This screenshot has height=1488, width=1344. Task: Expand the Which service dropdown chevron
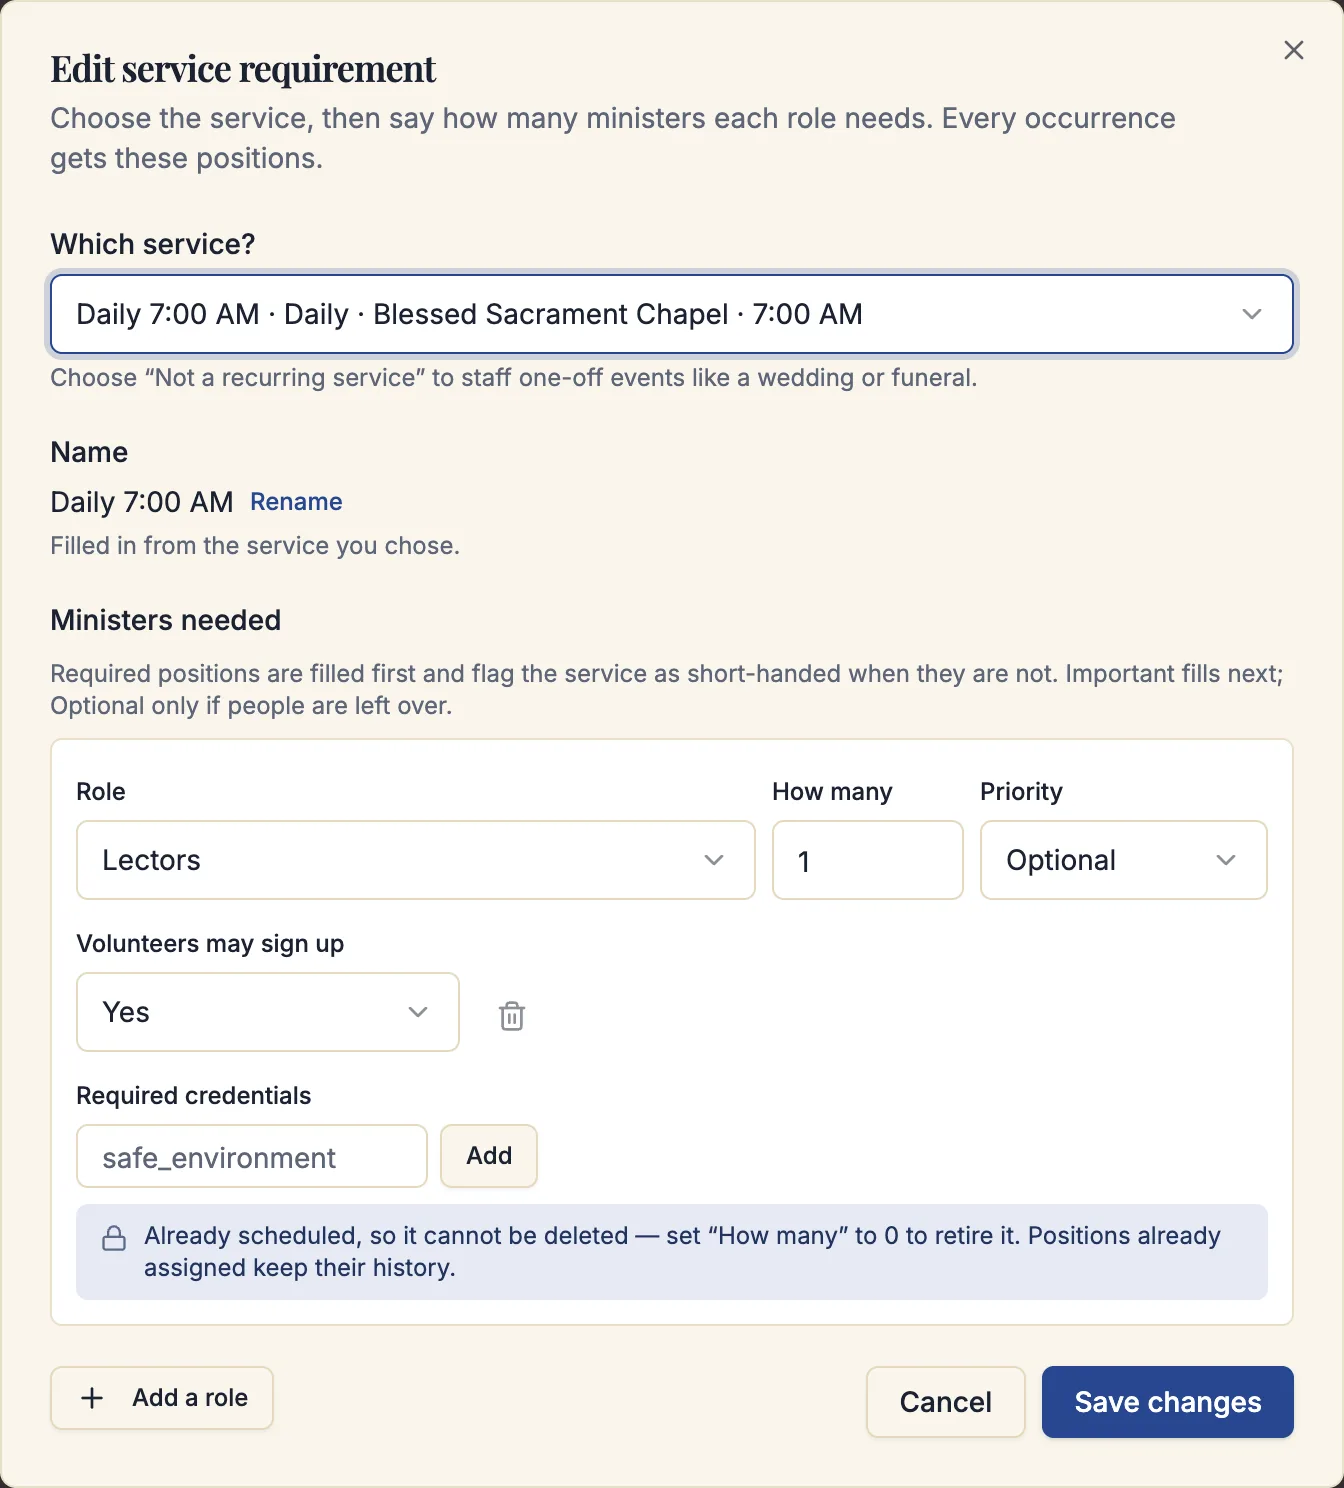(1251, 314)
